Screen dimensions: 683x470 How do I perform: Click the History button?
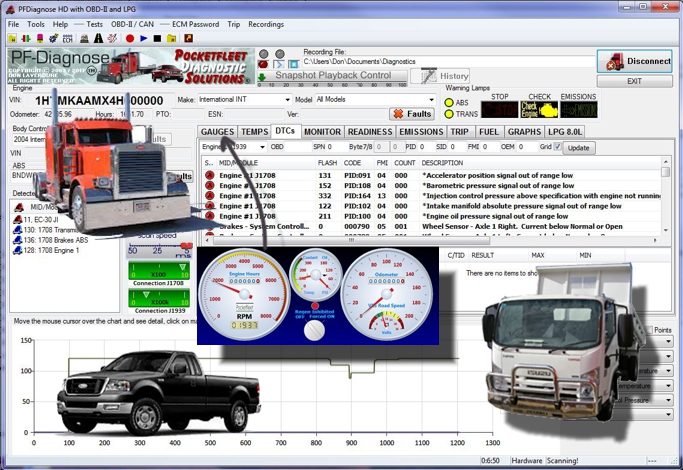click(x=440, y=76)
